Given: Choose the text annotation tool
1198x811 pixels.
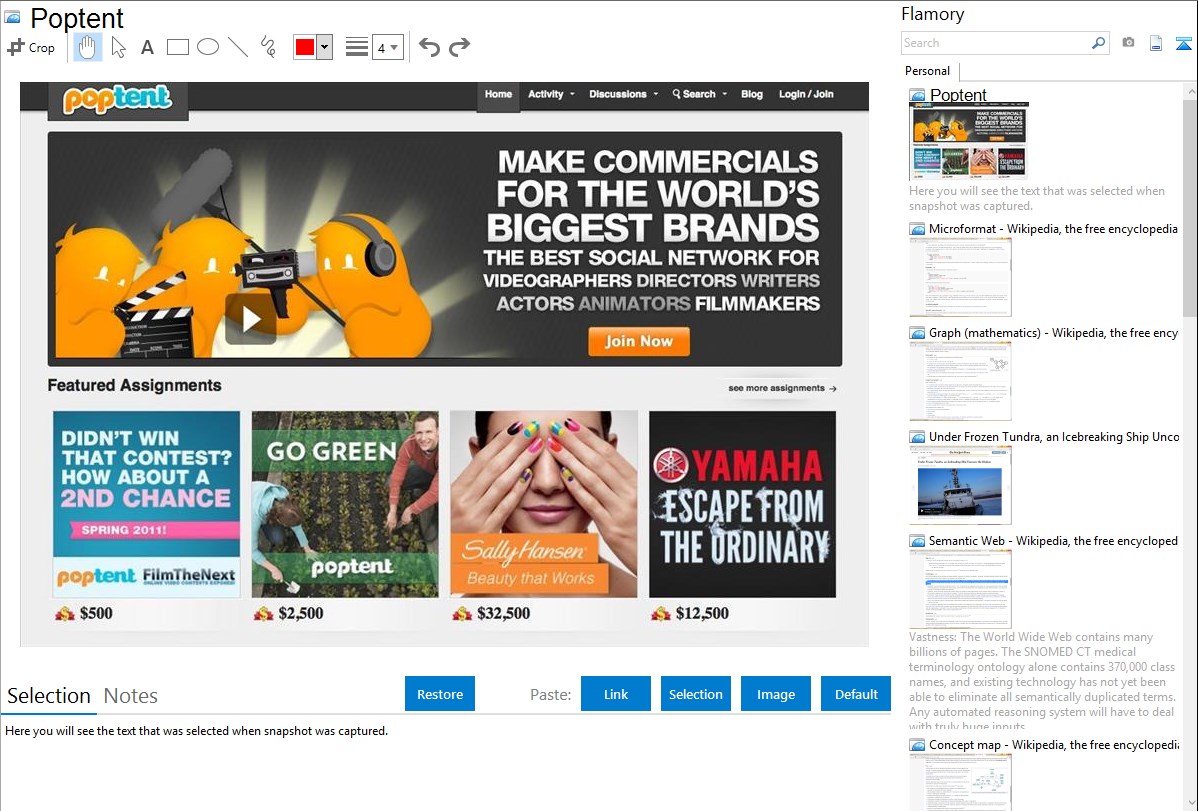Looking at the screenshot, I should [147, 47].
